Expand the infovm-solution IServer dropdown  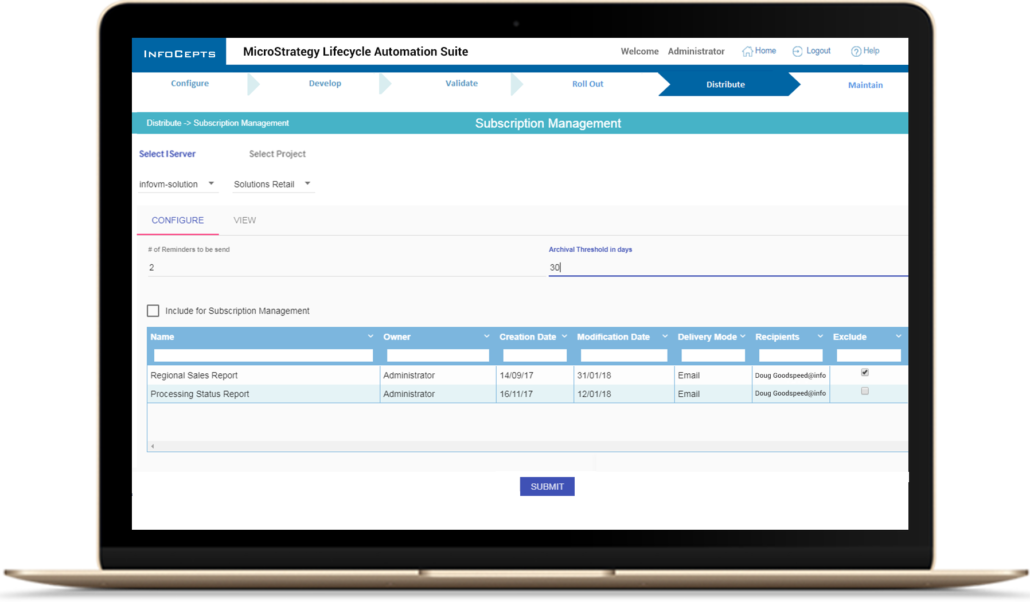pyautogui.click(x=211, y=184)
